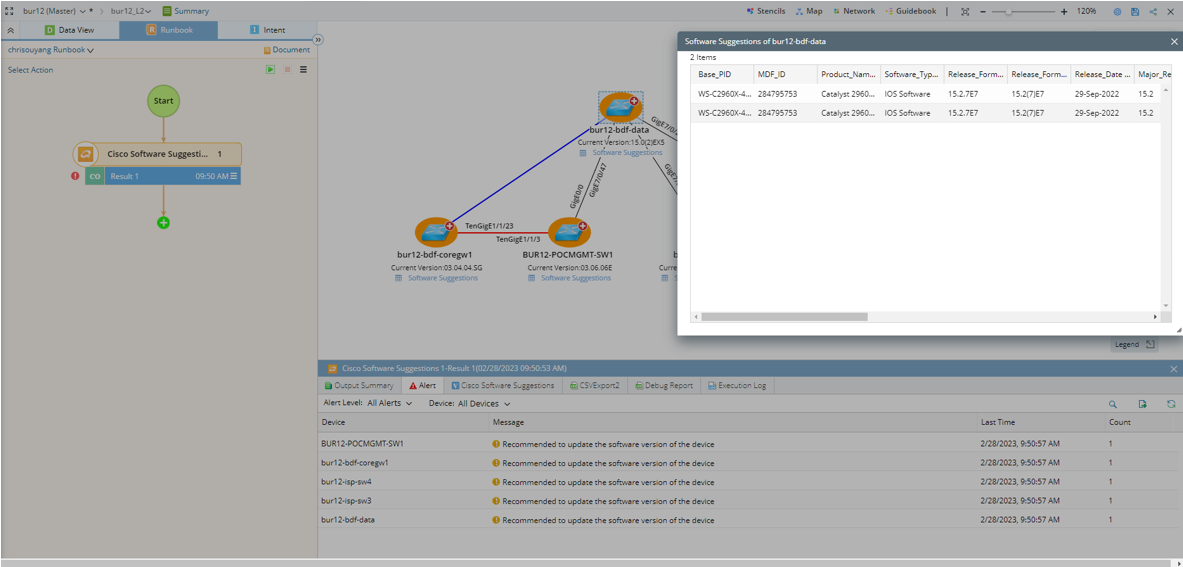Select the bur12-isp-sw3 alert row
This screenshot has width=1183, height=567.
pyautogui.click(x=750, y=501)
